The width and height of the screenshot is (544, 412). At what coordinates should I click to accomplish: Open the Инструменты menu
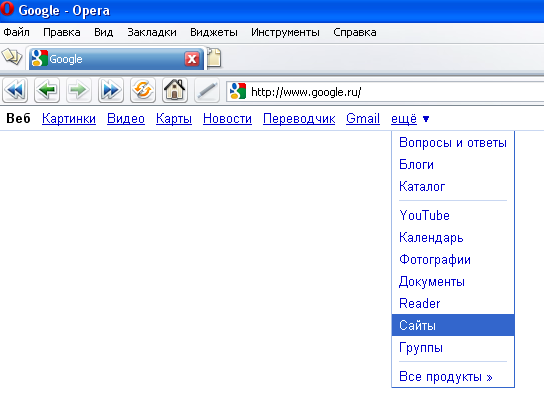(285, 32)
